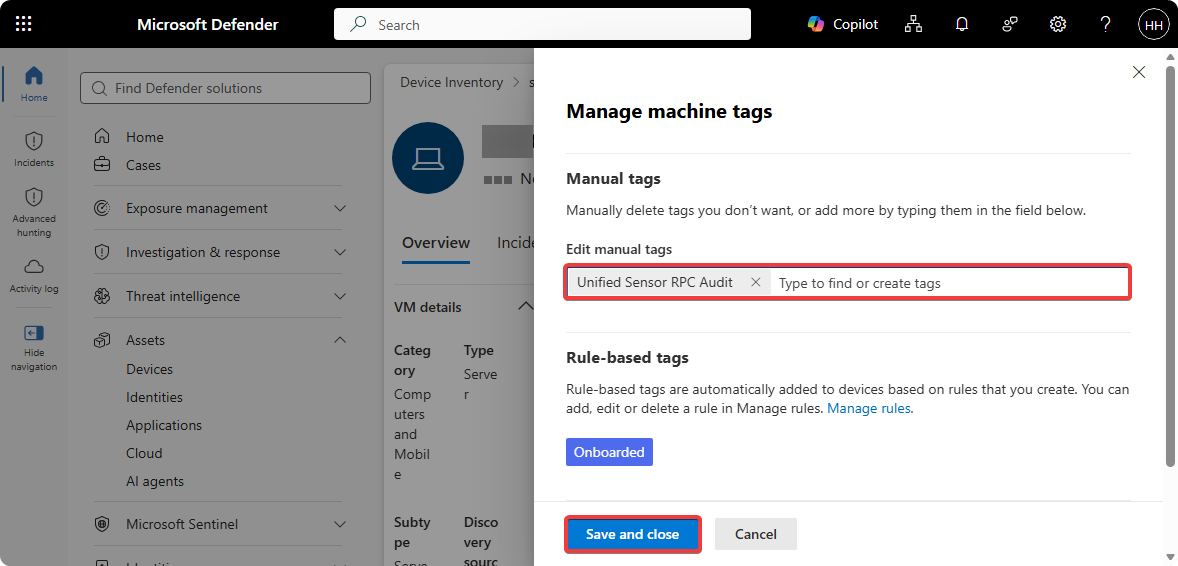Click the Cancel button
Screen dimensions: 1178x566
point(756,534)
